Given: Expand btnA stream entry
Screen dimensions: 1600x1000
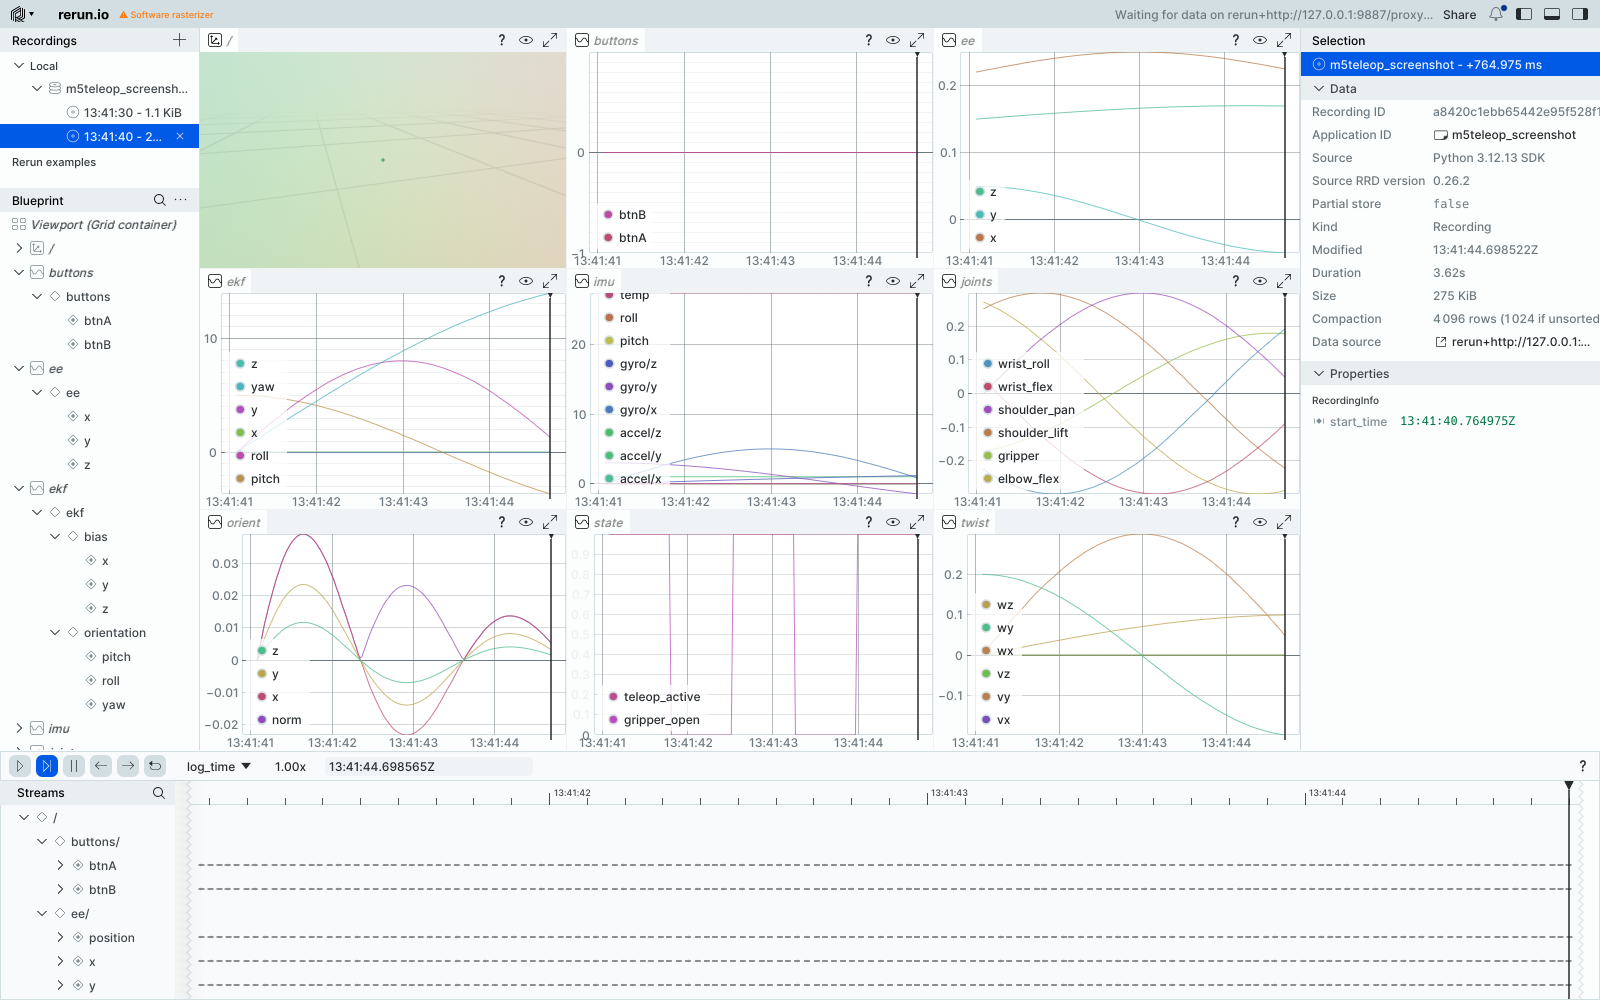Looking at the screenshot, I should pos(60,865).
